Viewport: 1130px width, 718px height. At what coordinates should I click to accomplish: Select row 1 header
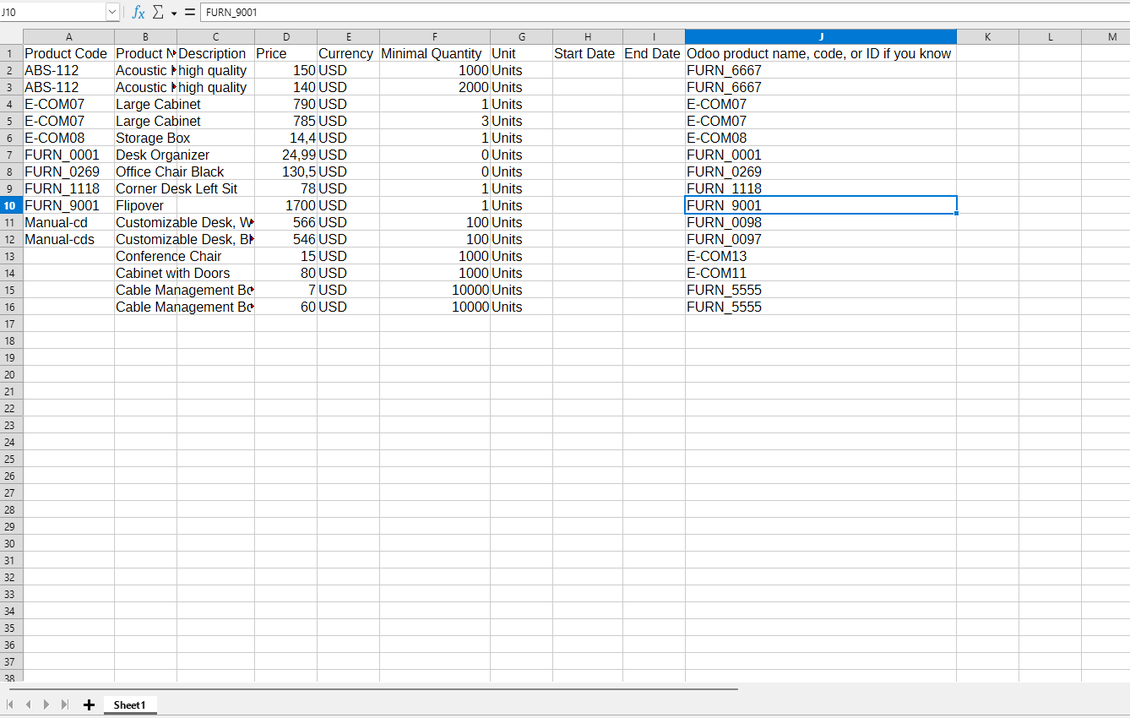click(11, 53)
